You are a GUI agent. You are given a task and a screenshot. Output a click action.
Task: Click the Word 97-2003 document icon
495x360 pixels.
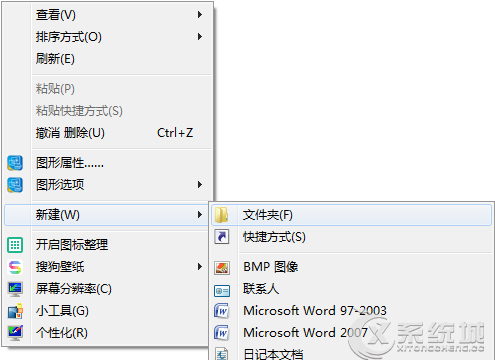pos(222,311)
